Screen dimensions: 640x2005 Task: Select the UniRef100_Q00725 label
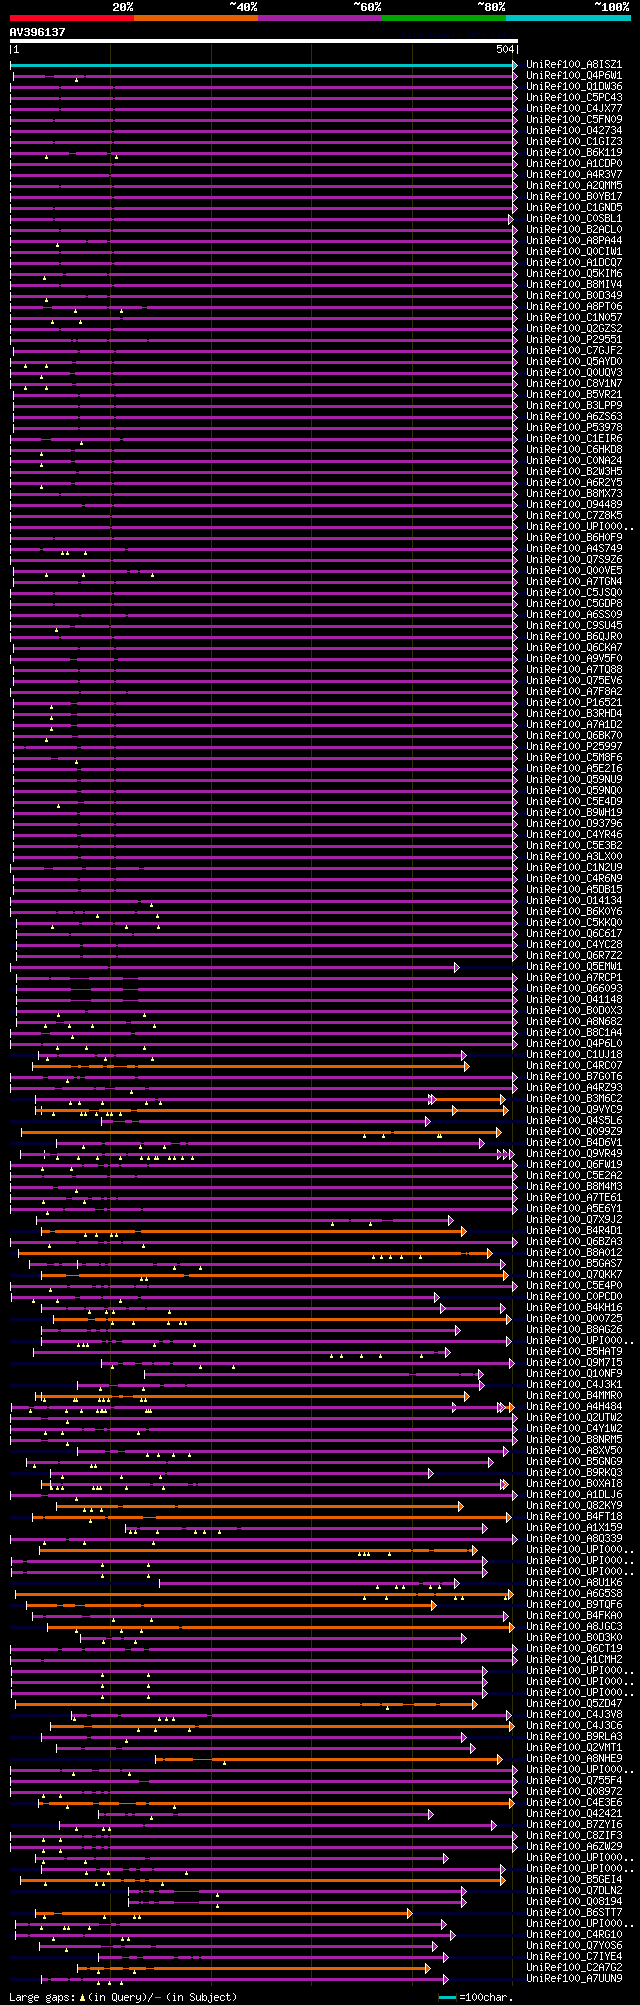tap(574, 1319)
